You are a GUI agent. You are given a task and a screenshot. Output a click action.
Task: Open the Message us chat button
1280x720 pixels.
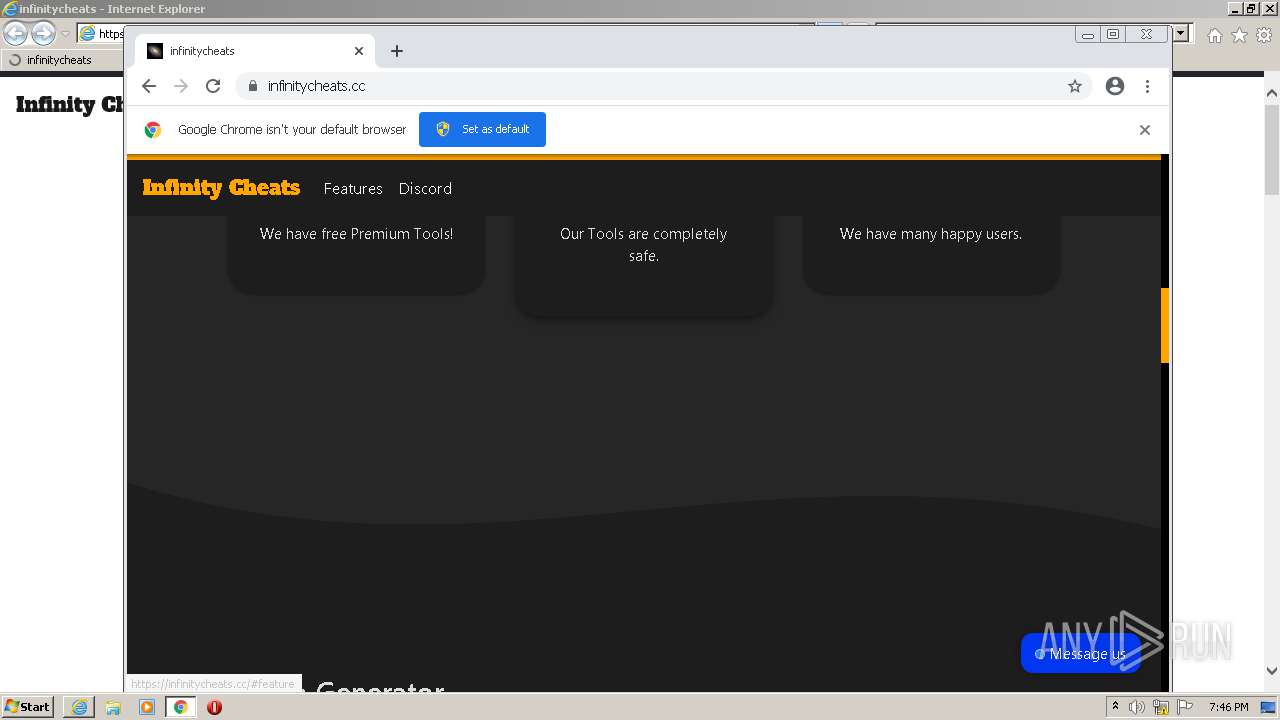[1080, 653]
